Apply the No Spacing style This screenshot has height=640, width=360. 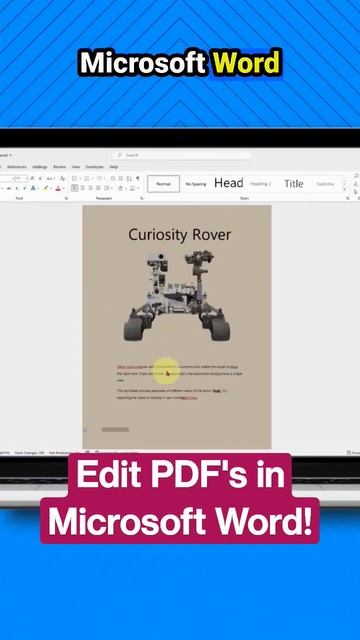[196, 184]
